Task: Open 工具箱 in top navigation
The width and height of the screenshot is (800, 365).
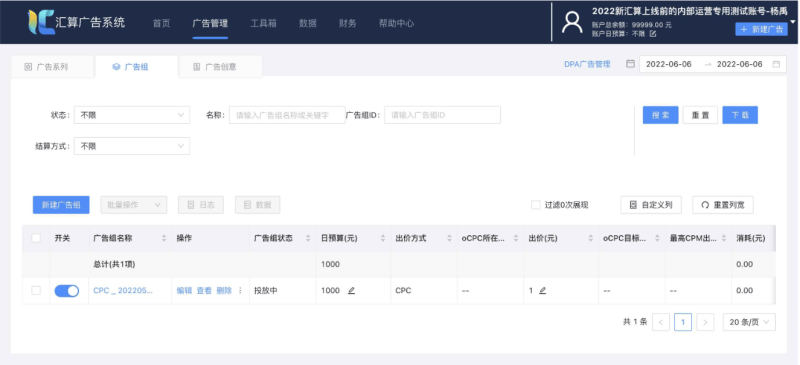Action: [263, 23]
